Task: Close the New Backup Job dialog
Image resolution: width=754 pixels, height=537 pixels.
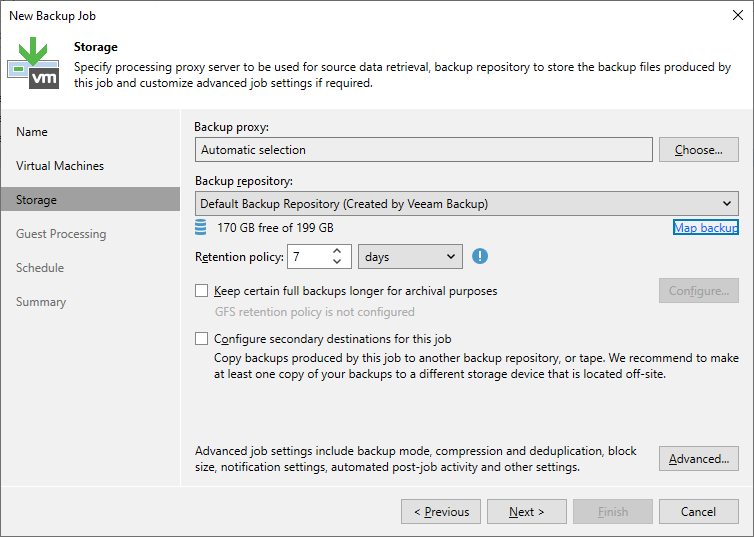Action: pos(738,15)
